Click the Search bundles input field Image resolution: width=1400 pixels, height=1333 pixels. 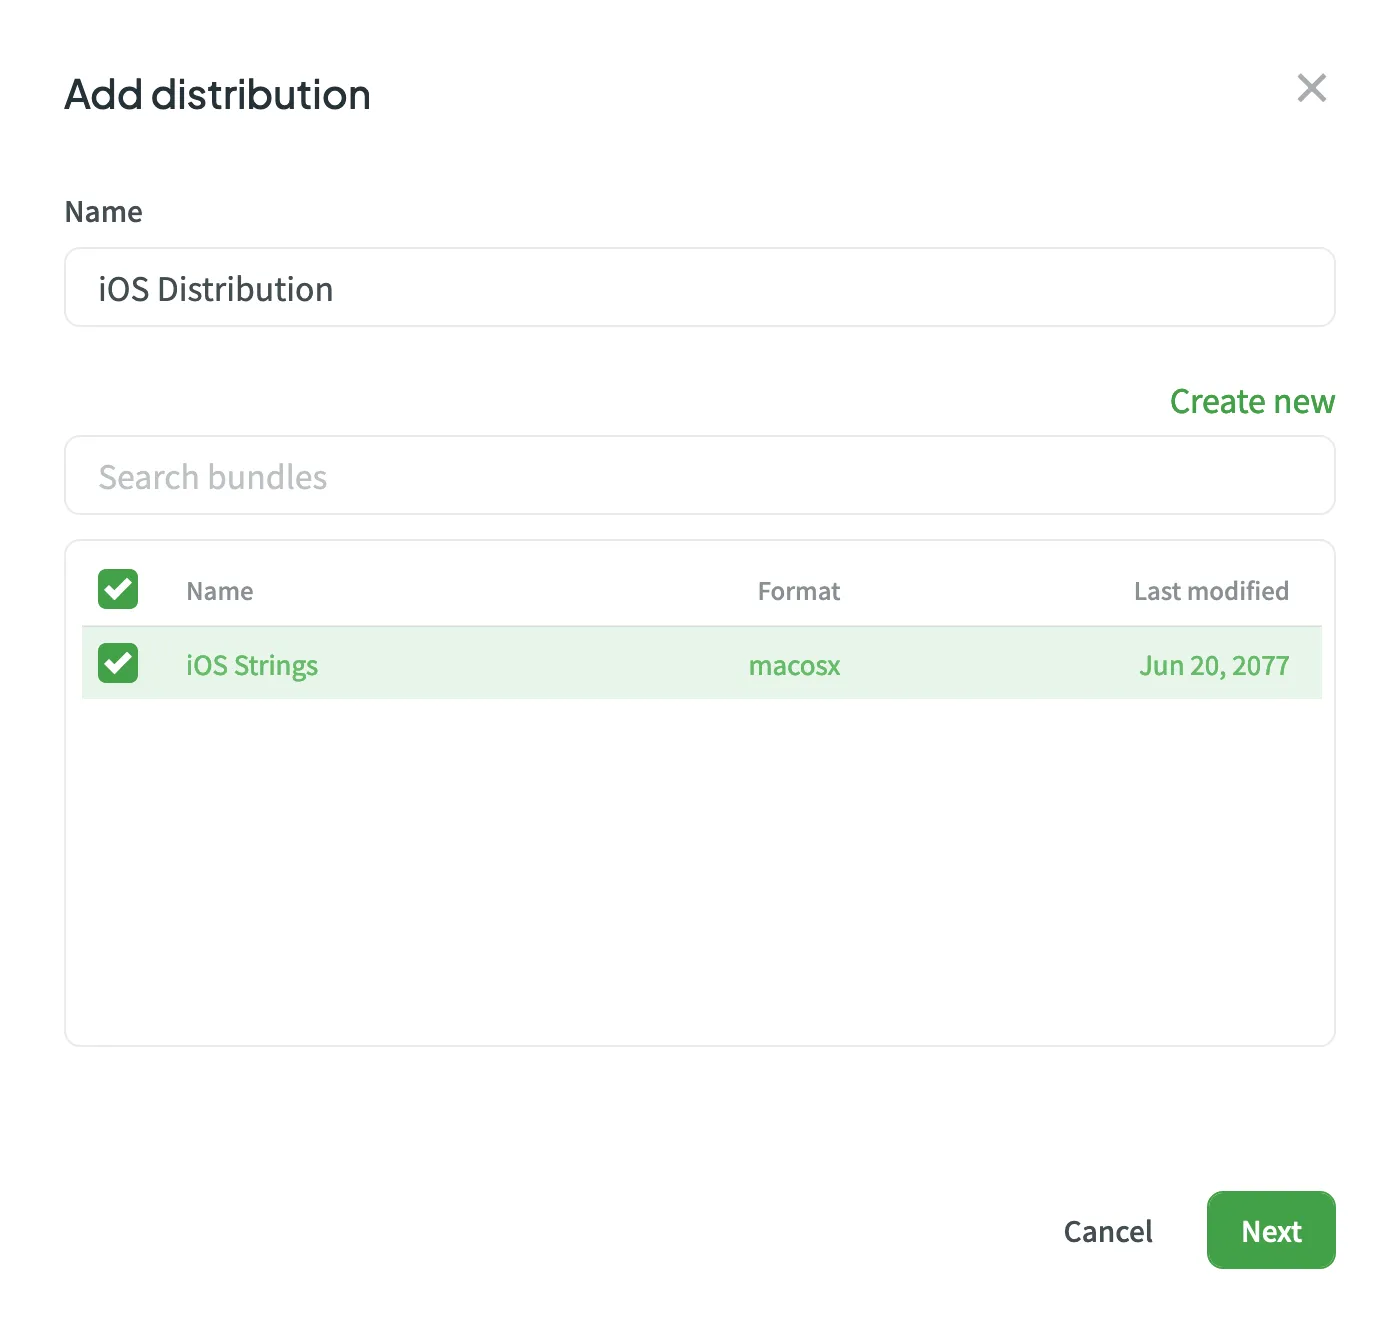700,476
